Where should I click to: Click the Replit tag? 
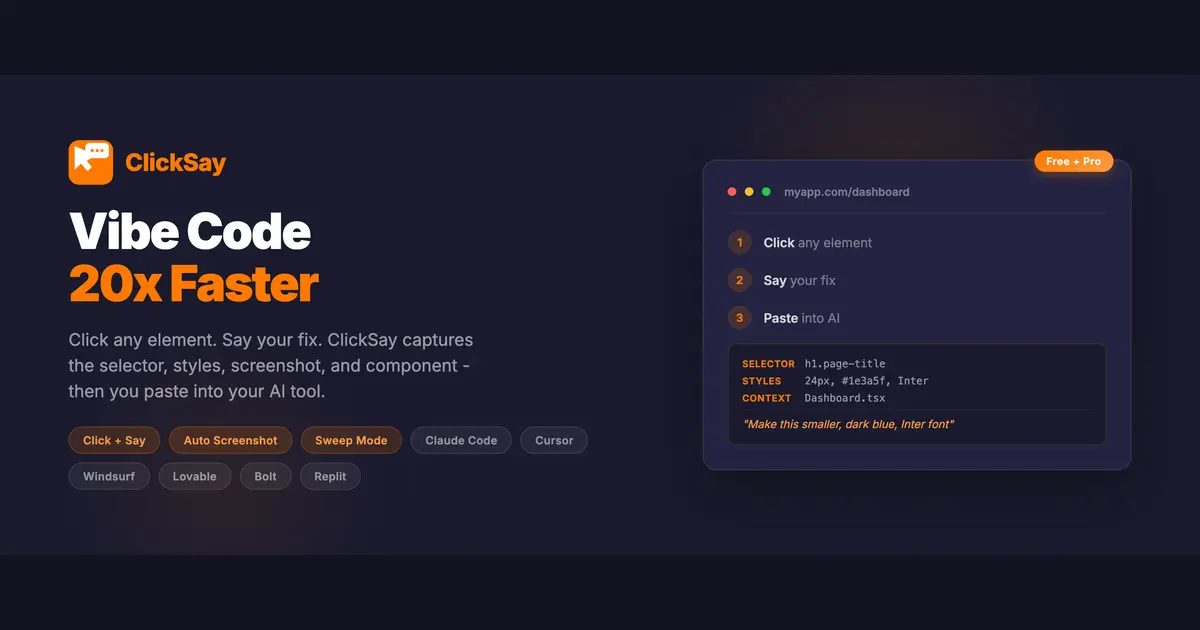(330, 476)
